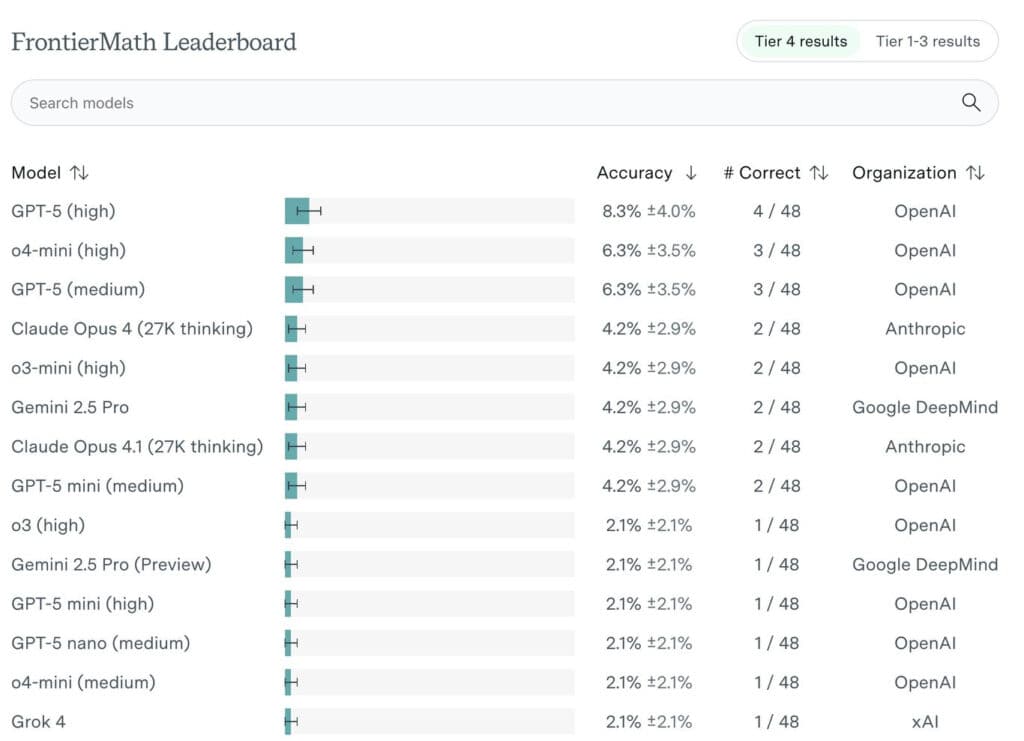Sort by Organization column arrows
Screen dimensions: 1024x741
click(x=975, y=172)
